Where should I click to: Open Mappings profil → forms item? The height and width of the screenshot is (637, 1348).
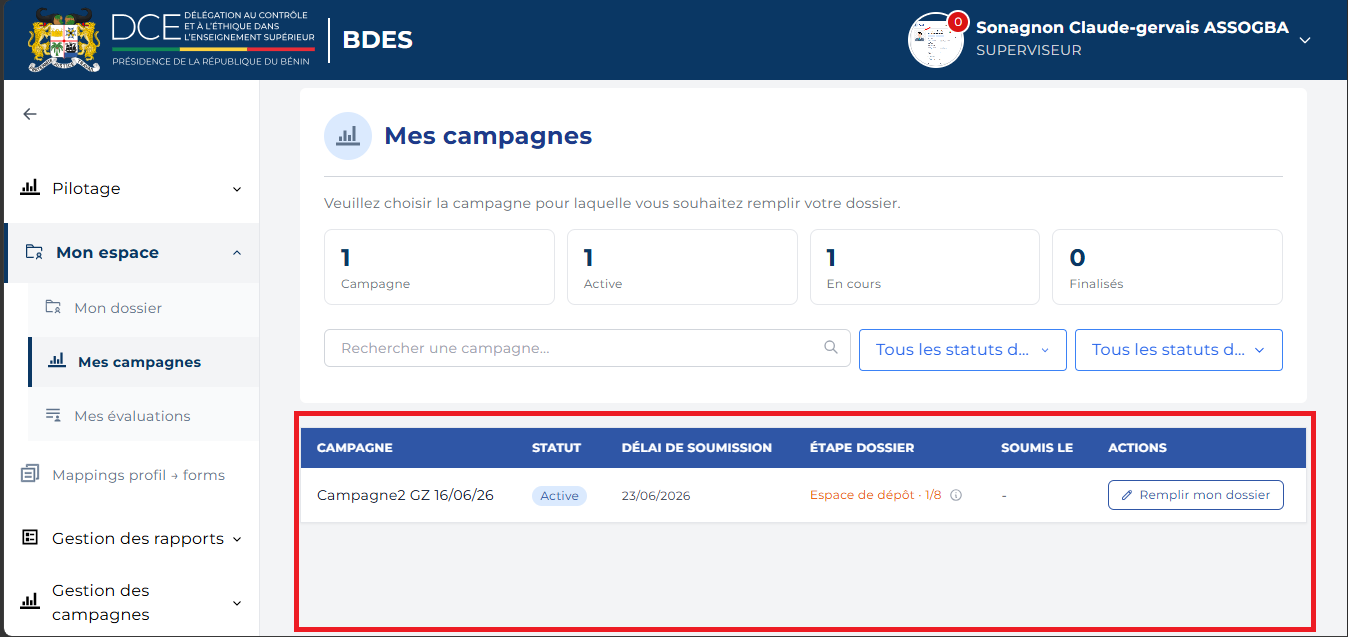(x=132, y=475)
